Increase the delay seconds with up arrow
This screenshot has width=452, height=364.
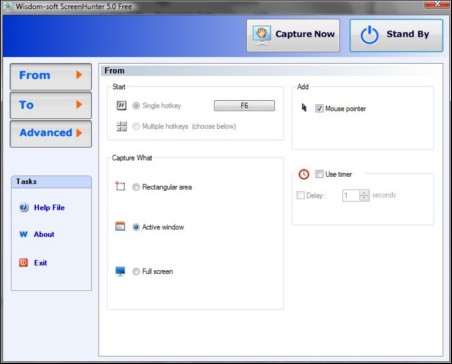pyautogui.click(x=364, y=193)
